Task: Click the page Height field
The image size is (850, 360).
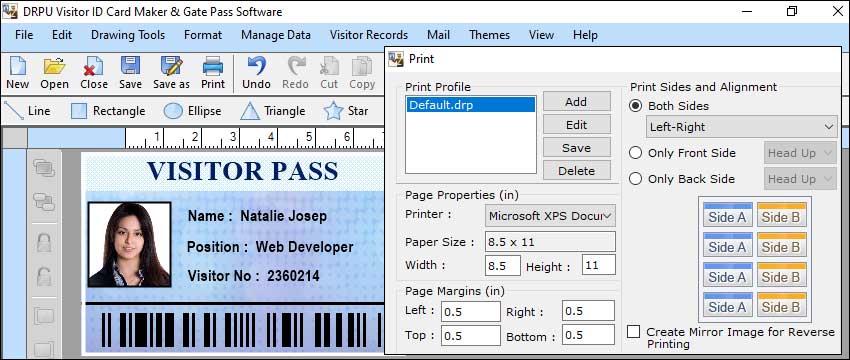Action: 599,265
